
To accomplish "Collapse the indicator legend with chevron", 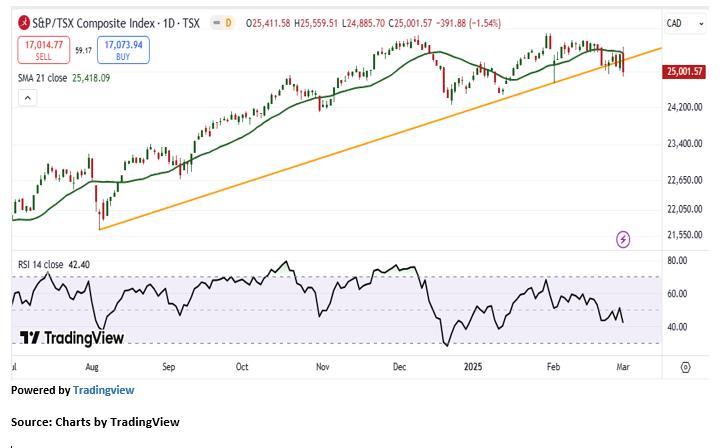I will point(27,98).
